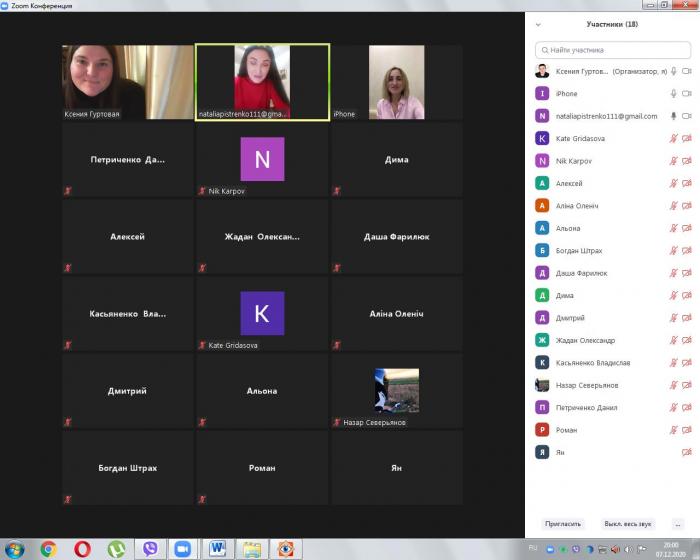Open the Windows Start menu
700x560 pixels.
[16, 549]
